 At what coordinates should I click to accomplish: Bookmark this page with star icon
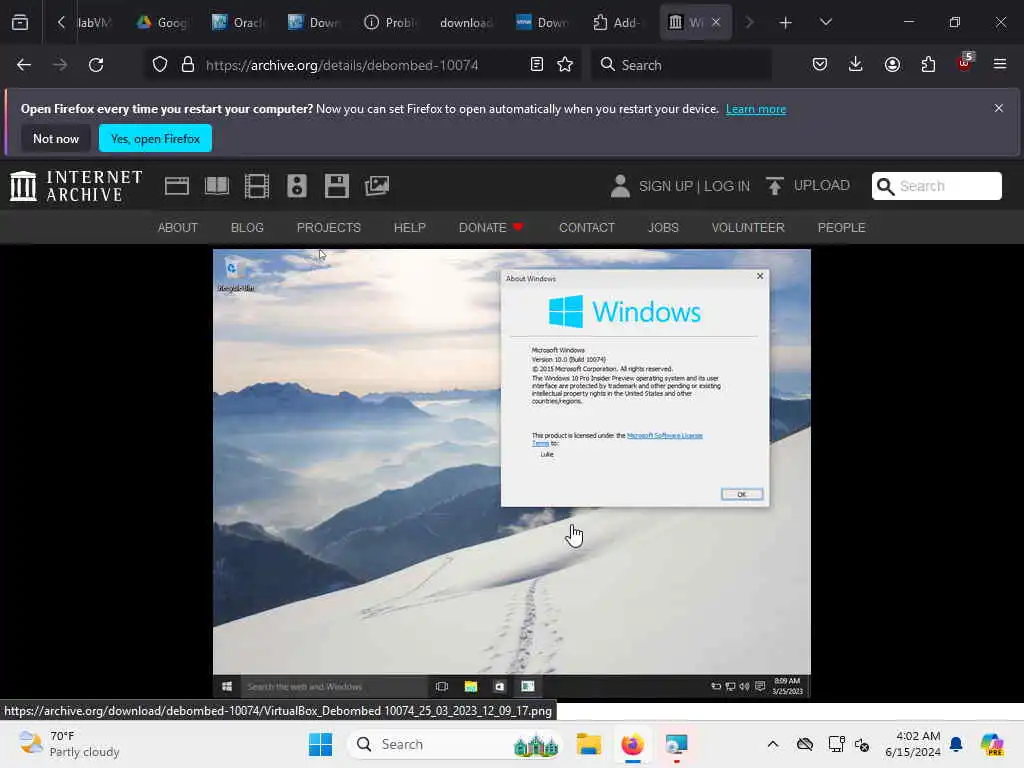565,65
